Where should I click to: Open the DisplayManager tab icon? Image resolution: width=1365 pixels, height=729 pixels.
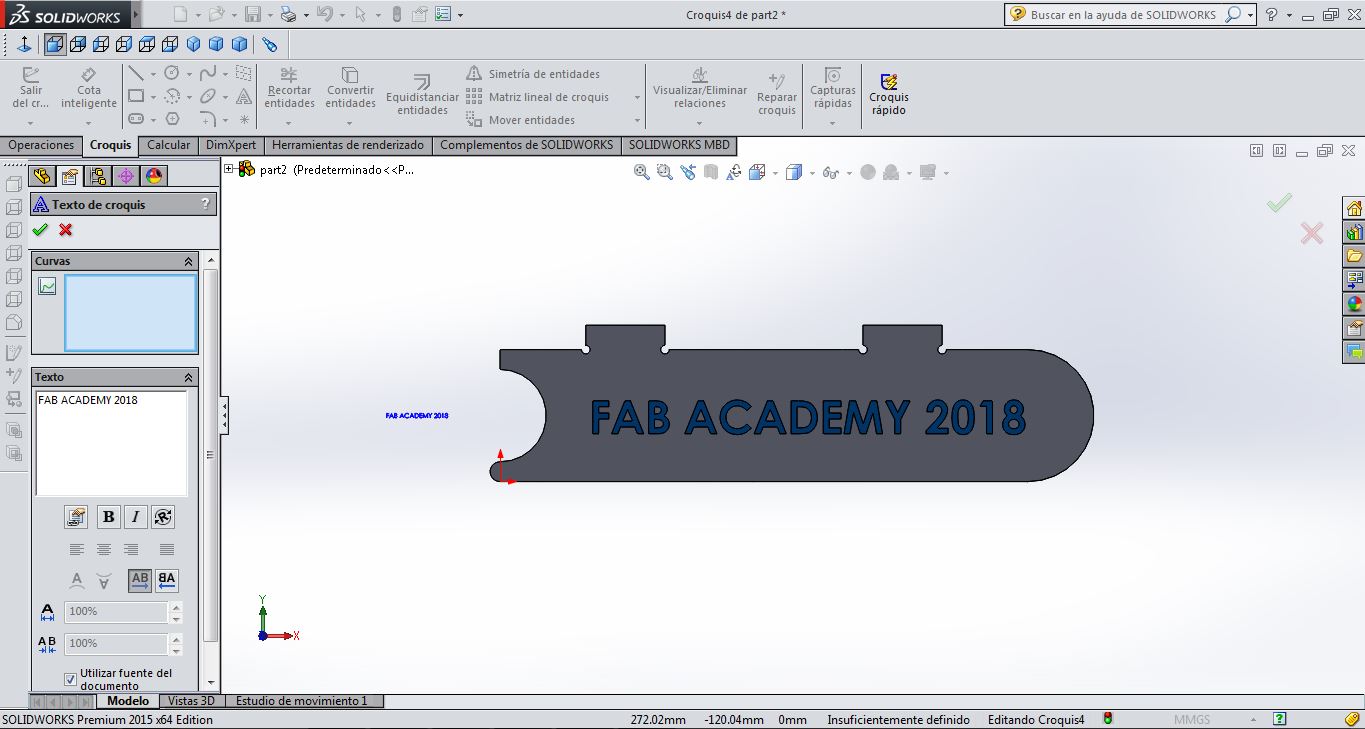click(x=154, y=176)
